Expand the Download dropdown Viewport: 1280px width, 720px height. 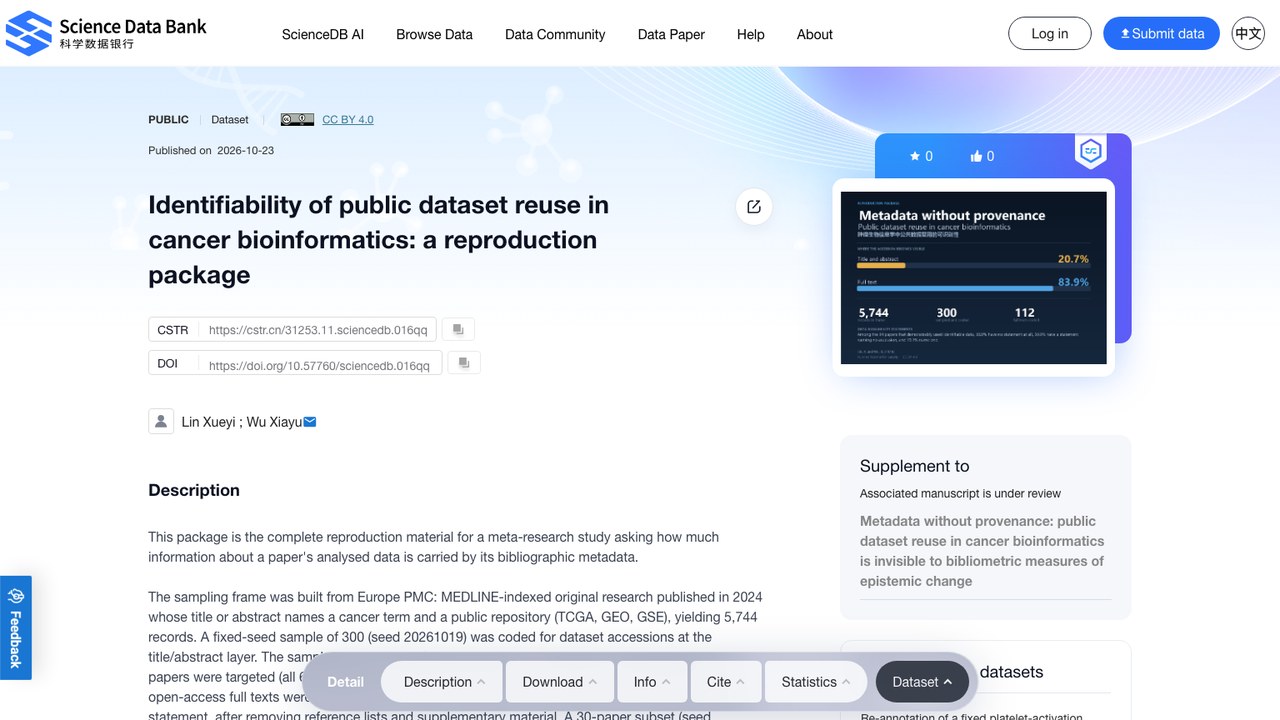point(559,682)
